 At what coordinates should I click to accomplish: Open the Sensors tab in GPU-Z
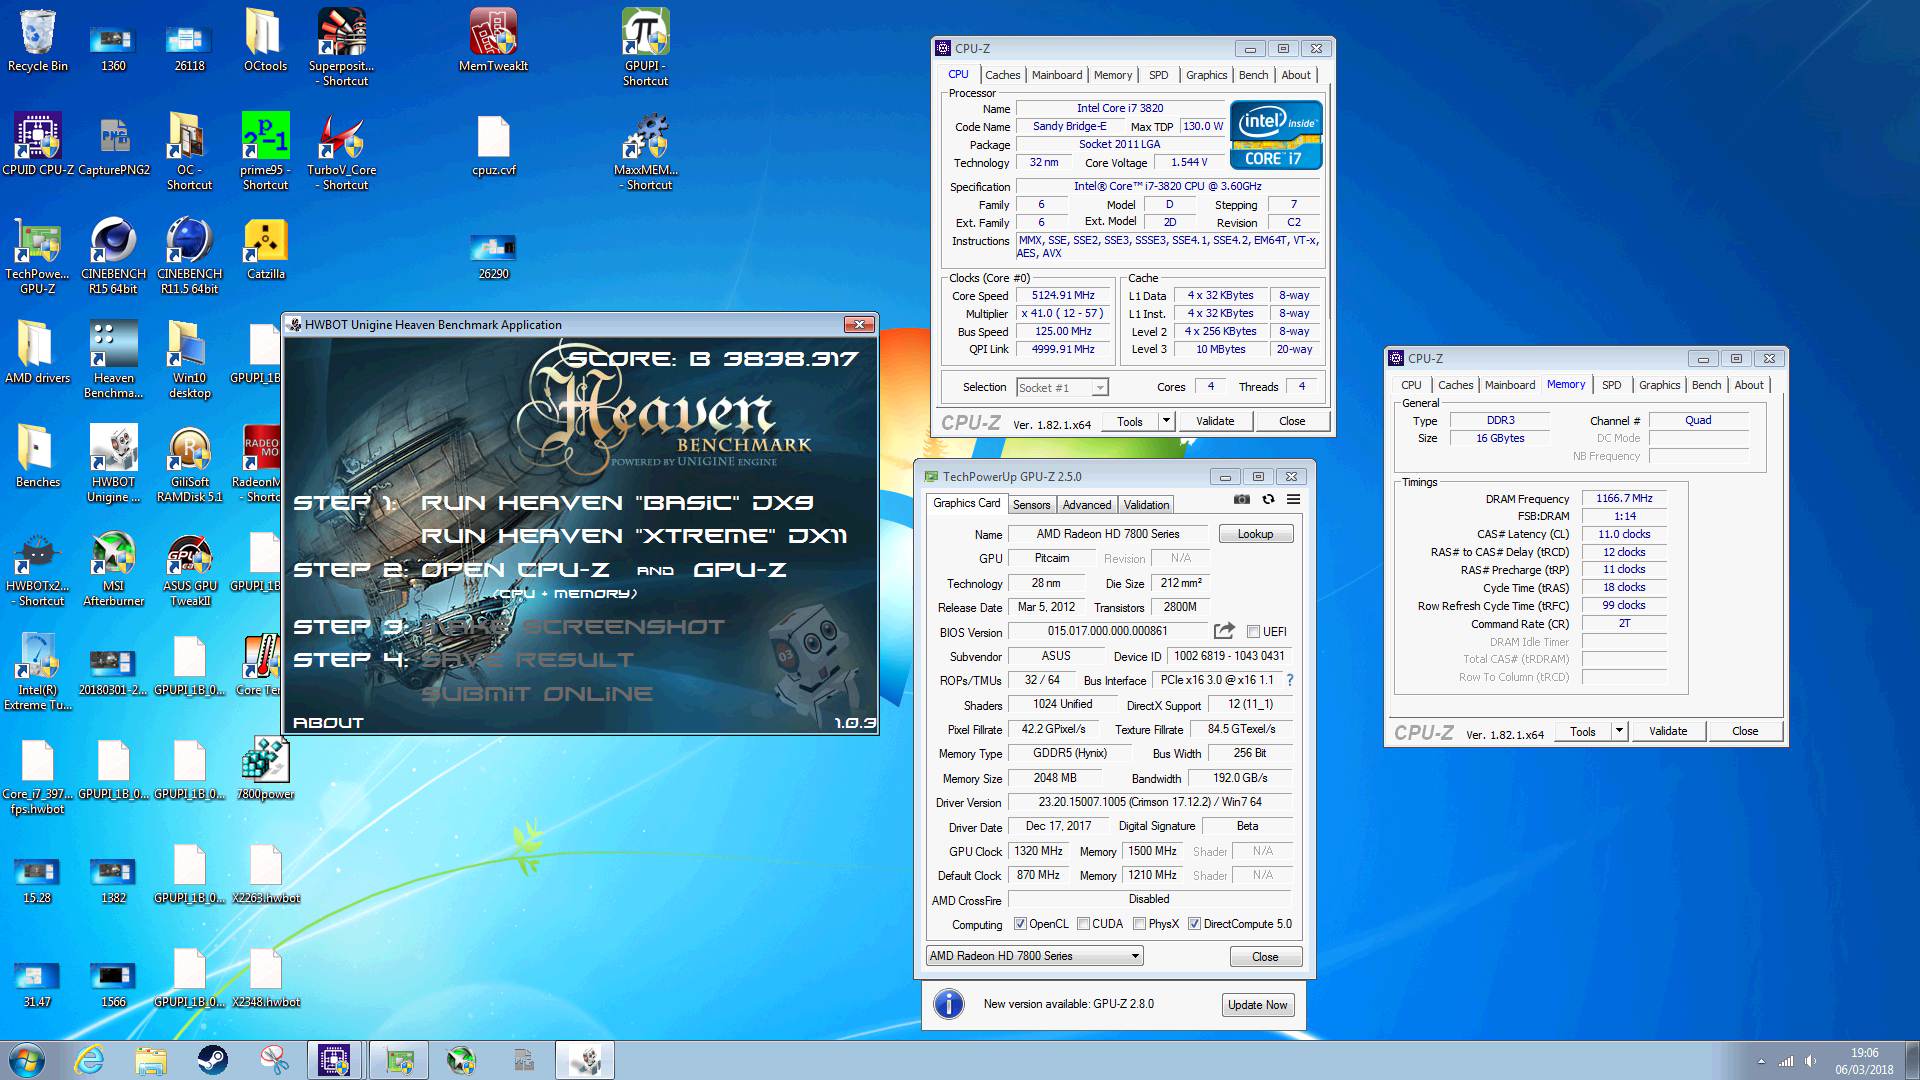[1031, 505]
